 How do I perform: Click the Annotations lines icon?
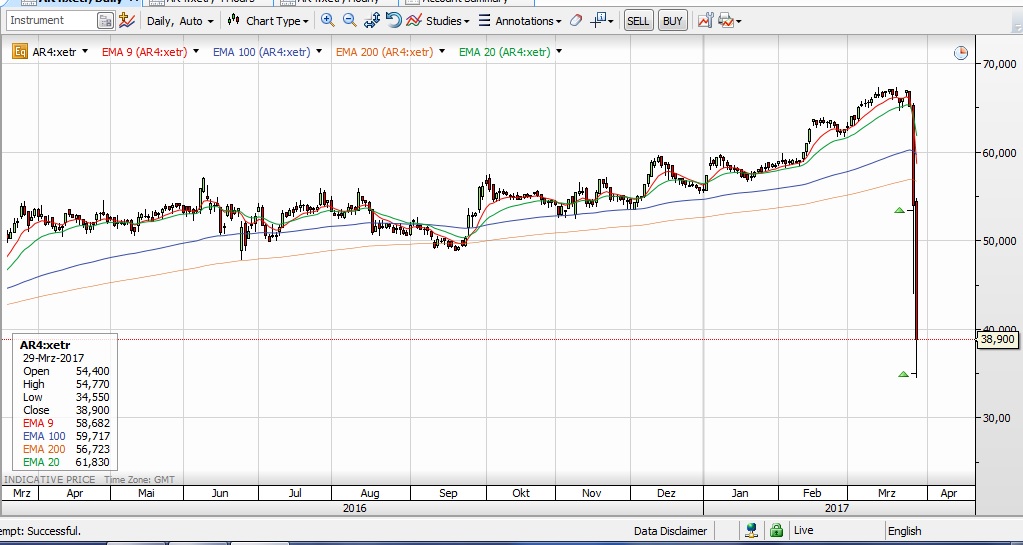point(484,20)
